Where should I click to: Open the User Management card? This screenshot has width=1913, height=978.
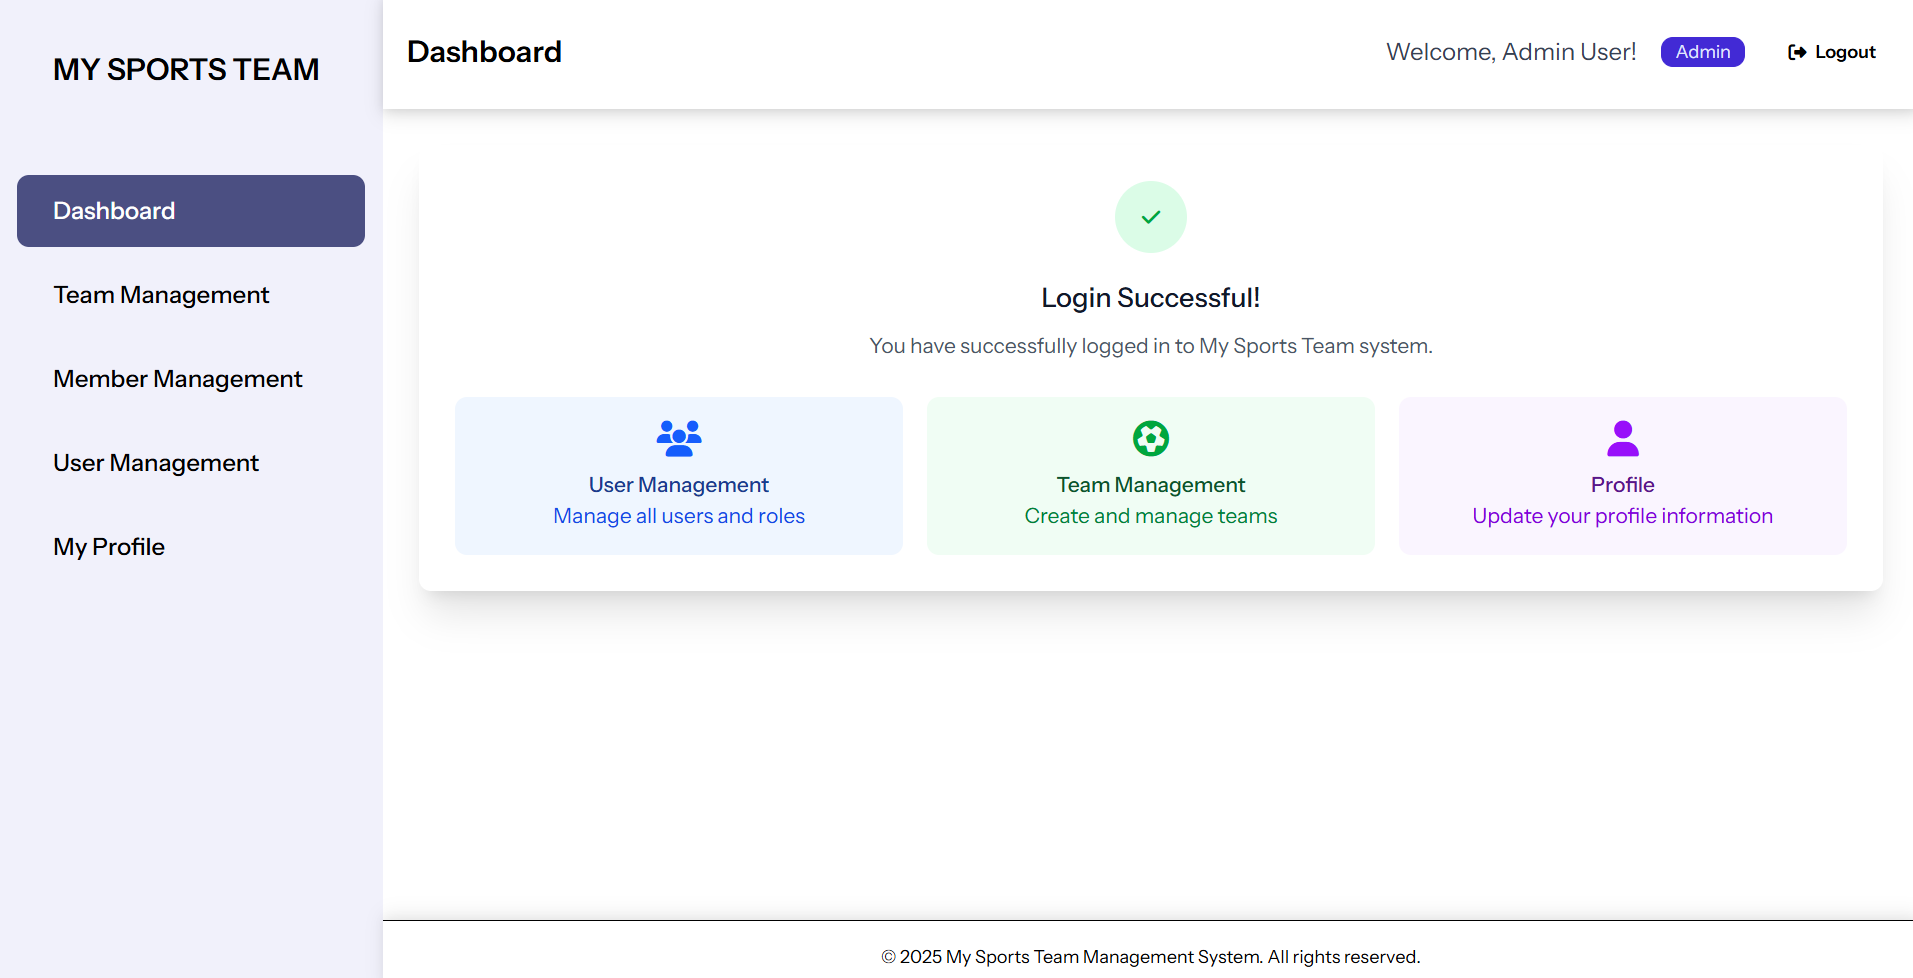[678, 475]
